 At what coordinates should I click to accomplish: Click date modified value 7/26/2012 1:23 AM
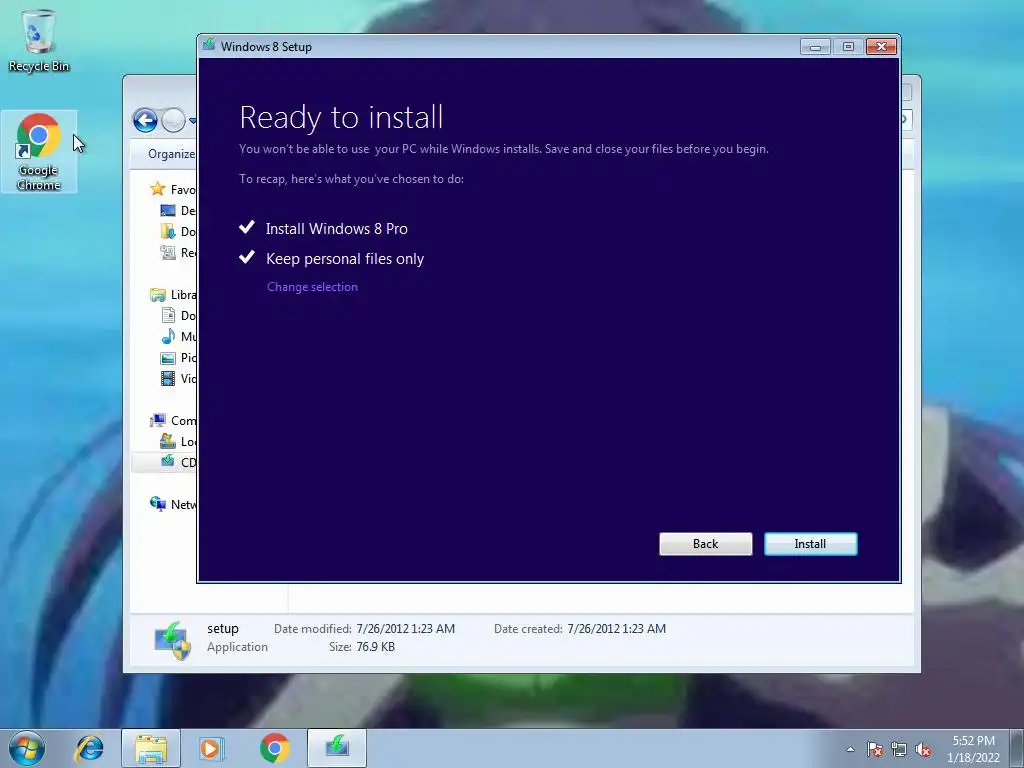[406, 629]
